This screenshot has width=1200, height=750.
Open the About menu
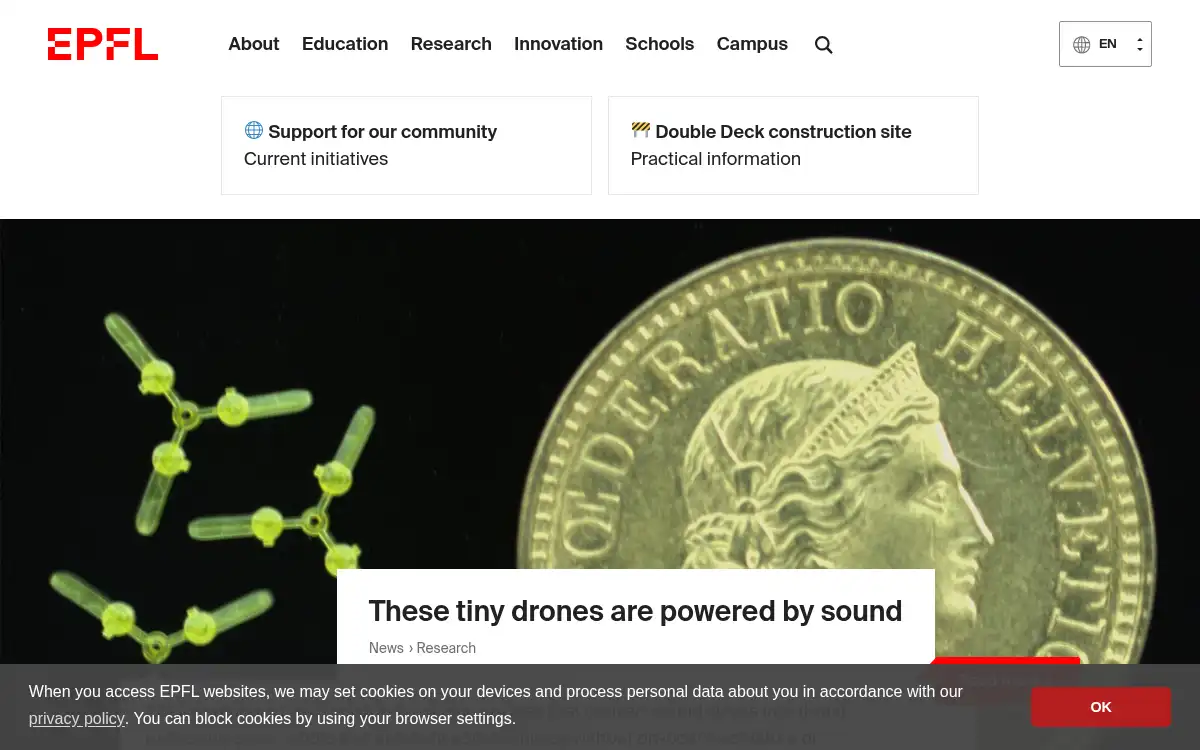pos(254,44)
